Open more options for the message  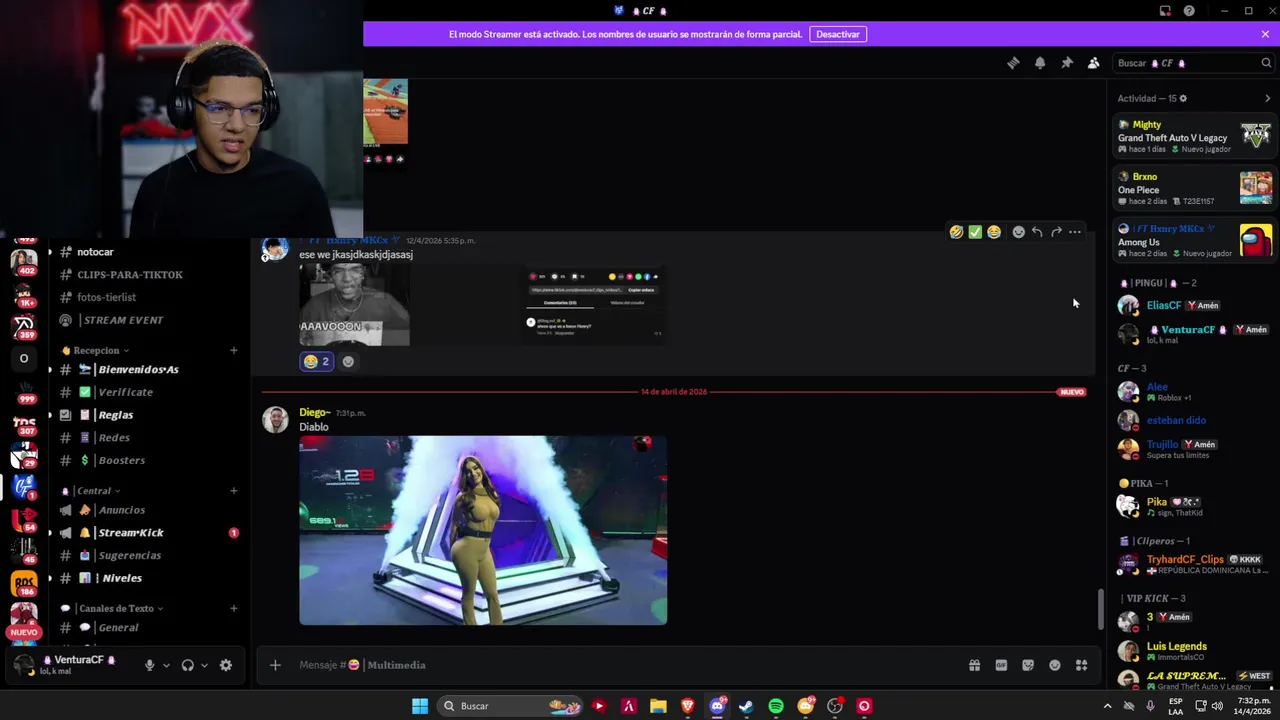click(1075, 232)
